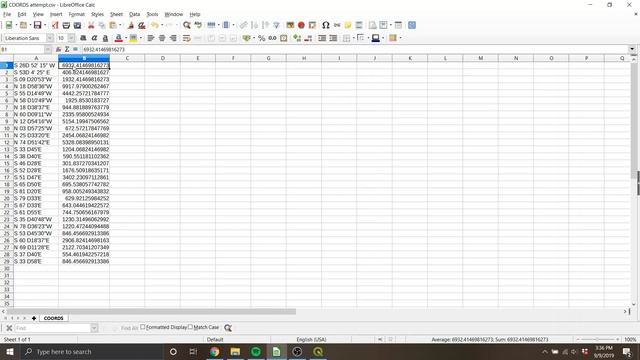Open the Format menu

[77, 14]
